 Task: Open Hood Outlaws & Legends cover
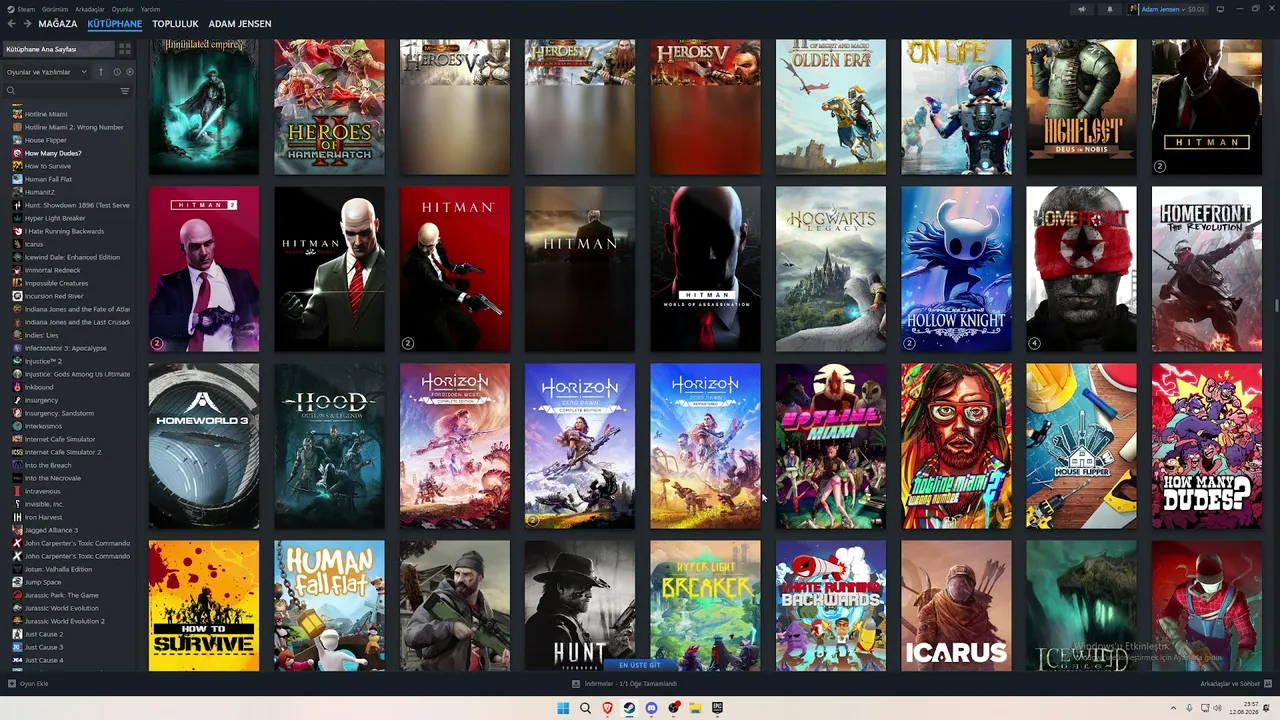pos(329,446)
